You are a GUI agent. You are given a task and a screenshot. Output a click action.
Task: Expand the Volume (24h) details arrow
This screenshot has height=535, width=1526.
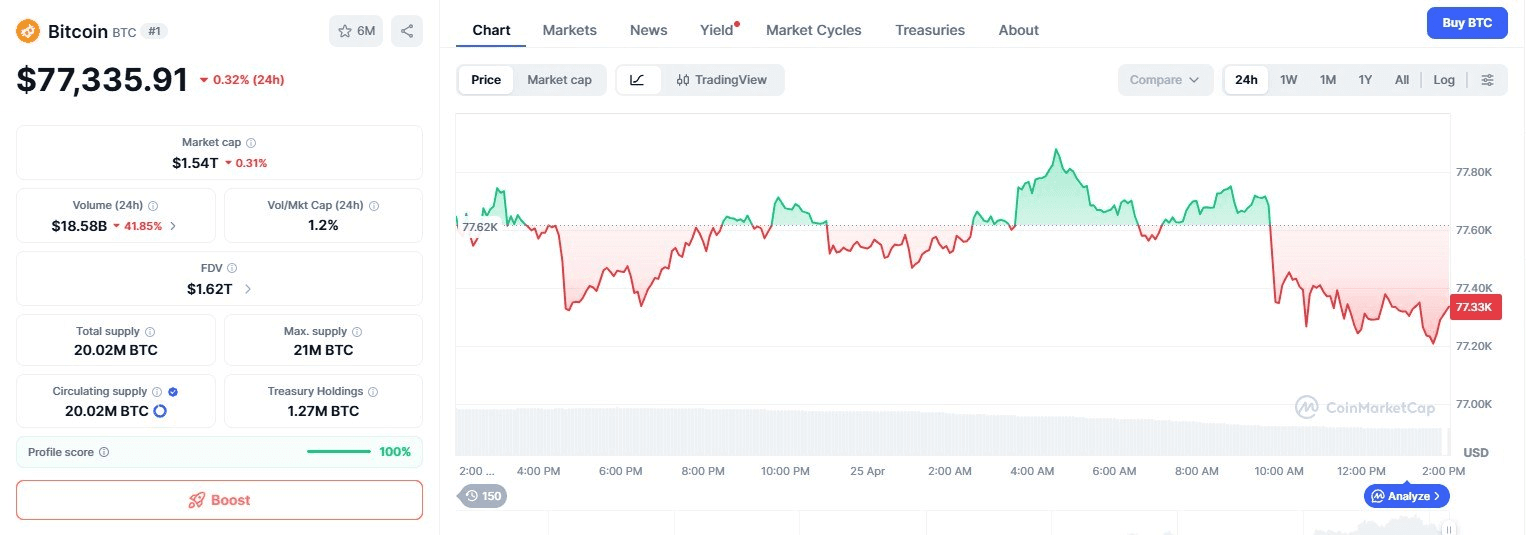point(173,226)
